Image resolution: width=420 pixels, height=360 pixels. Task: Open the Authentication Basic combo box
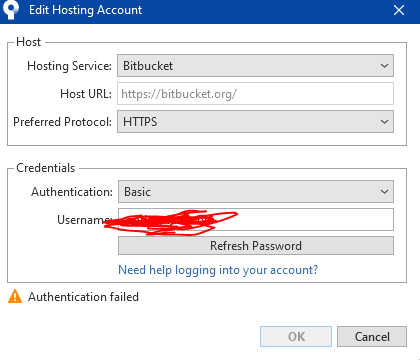point(256,192)
